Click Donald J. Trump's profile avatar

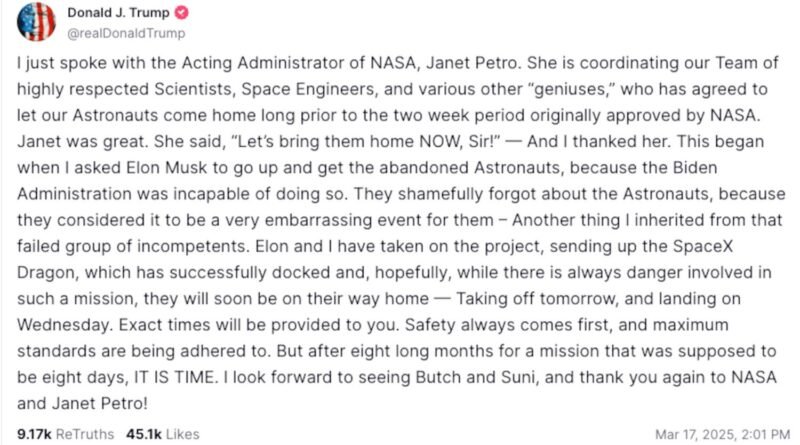point(38,22)
